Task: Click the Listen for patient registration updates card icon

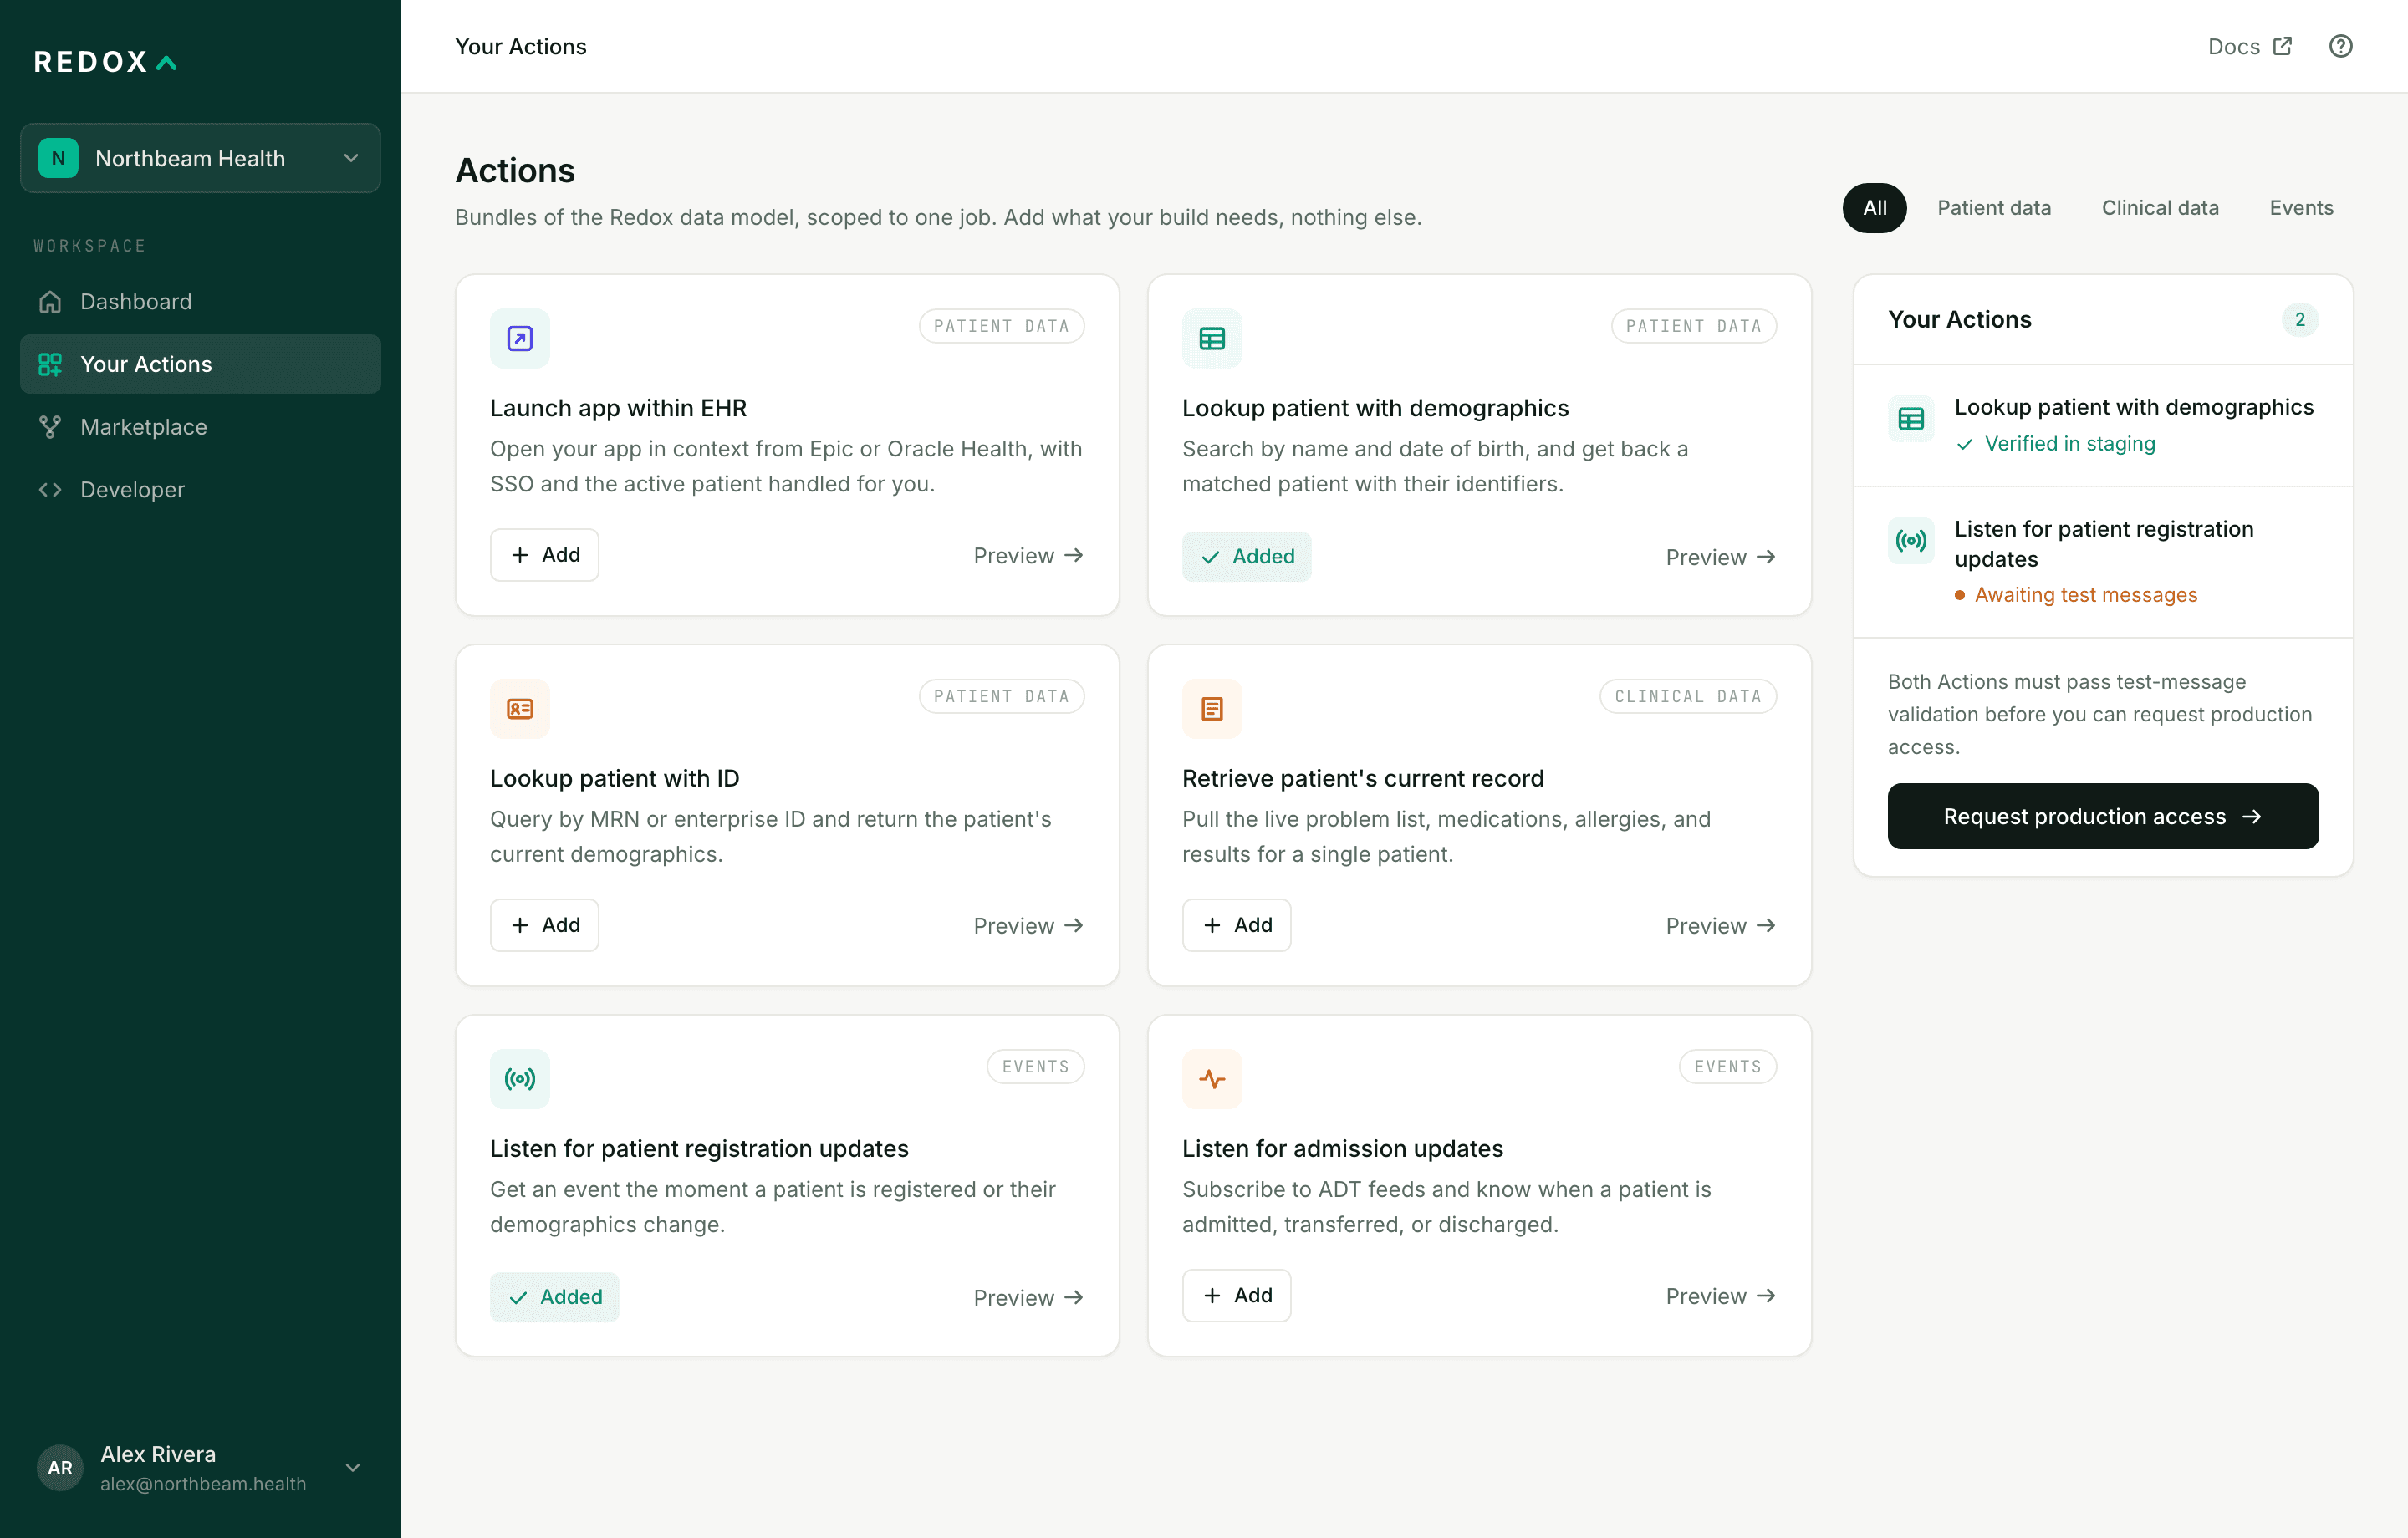Action: pyautogui.click(x=520, y=1079)
